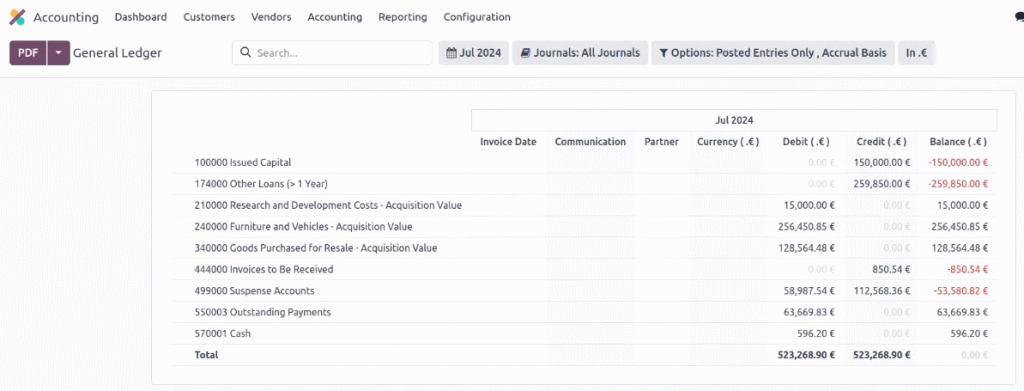Expand the PDF export dropdown arrow
Viewport: 1024px width, 391px height.
(x=58, y=53)
